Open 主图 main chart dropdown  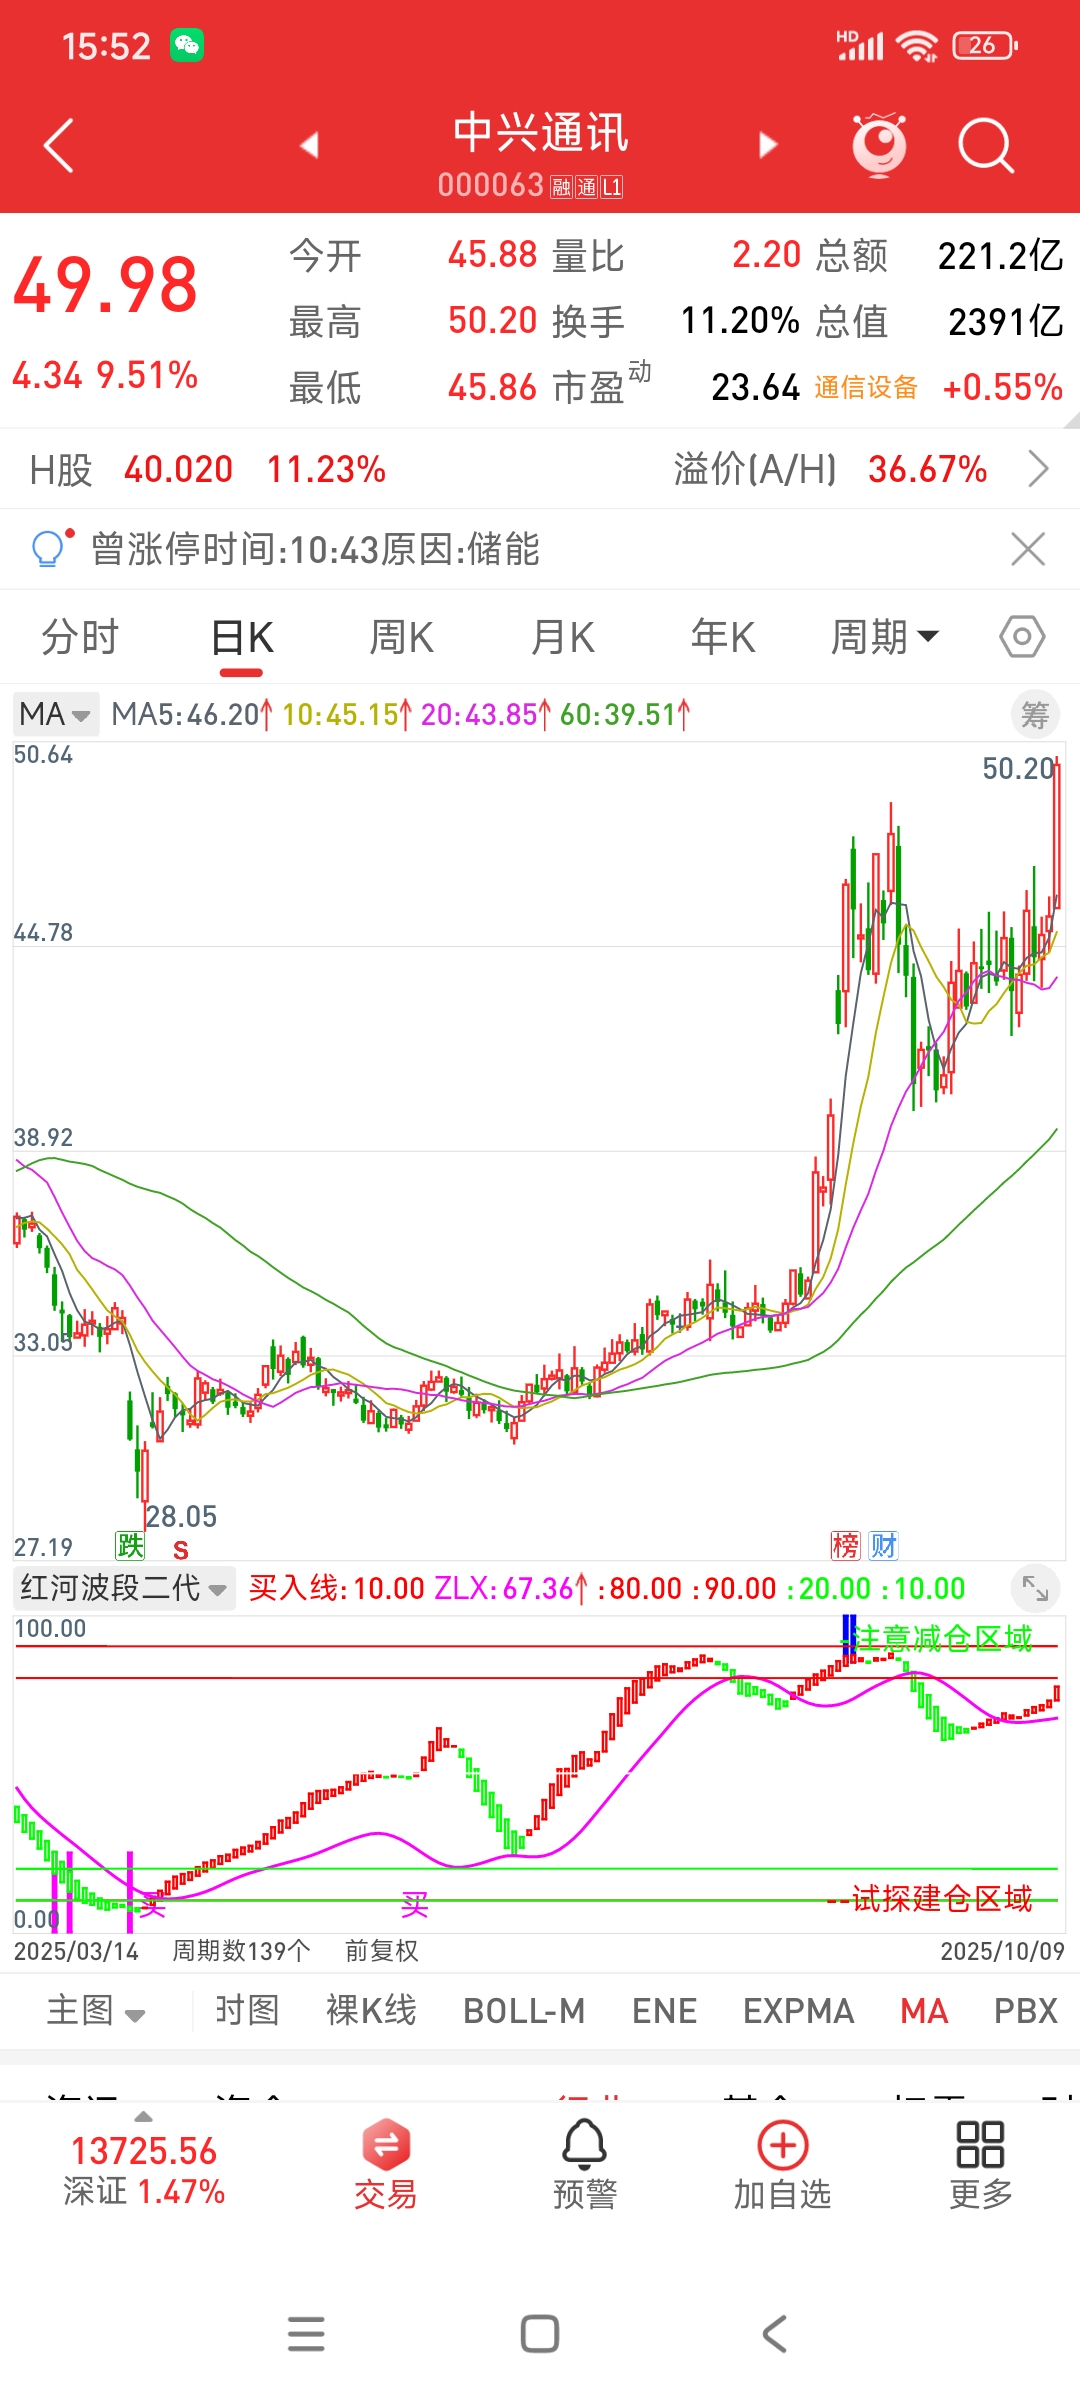coord(96,2011)
